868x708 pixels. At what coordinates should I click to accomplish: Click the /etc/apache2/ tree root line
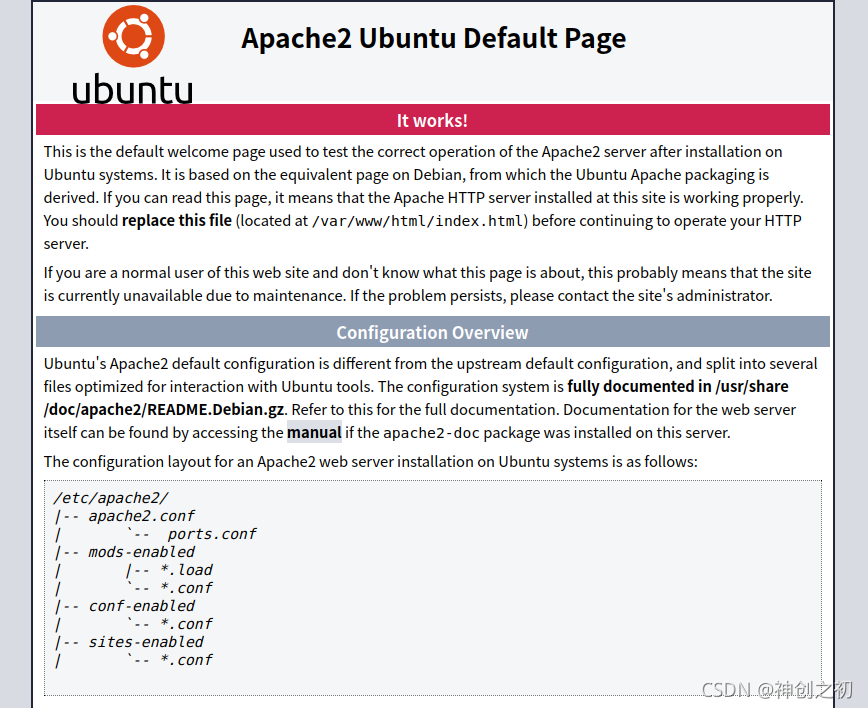111,498
